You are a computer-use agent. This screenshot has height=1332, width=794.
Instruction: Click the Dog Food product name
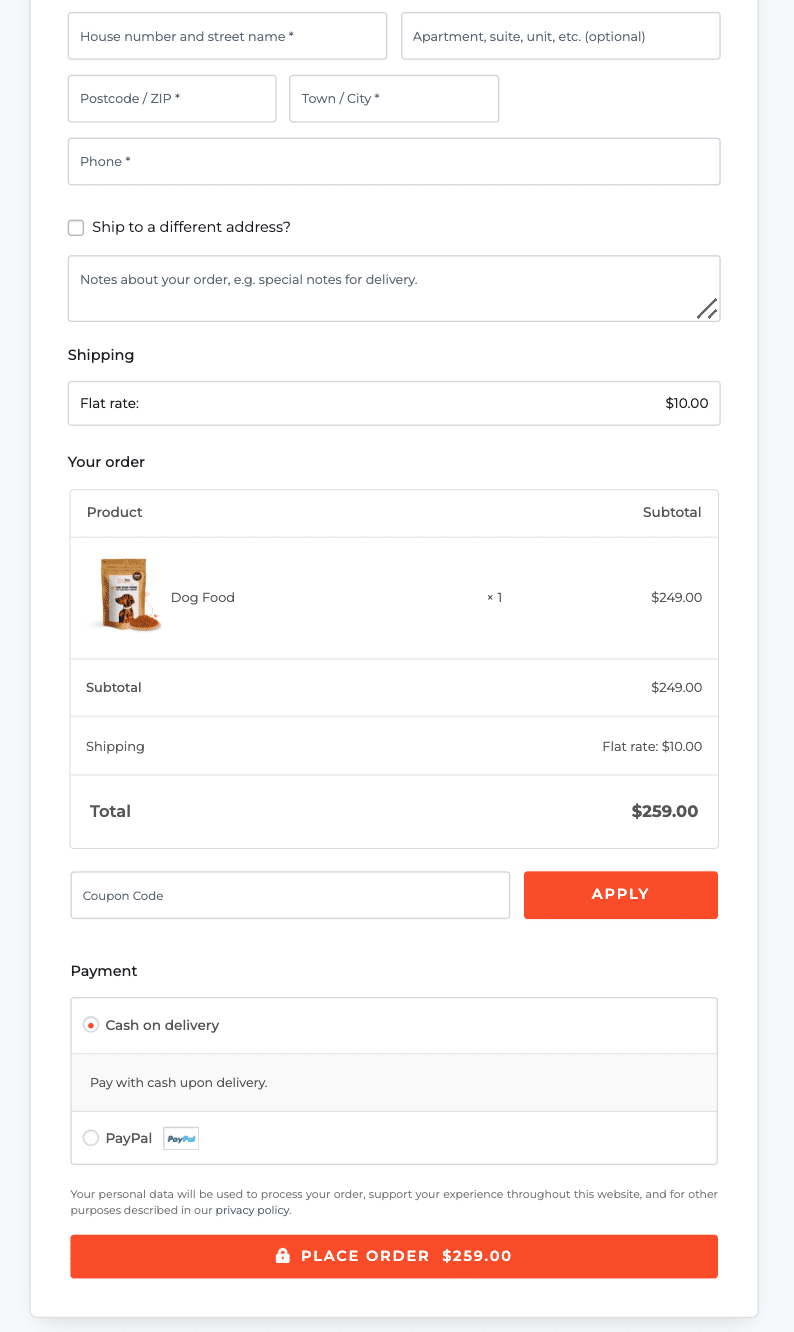point(203,598)
